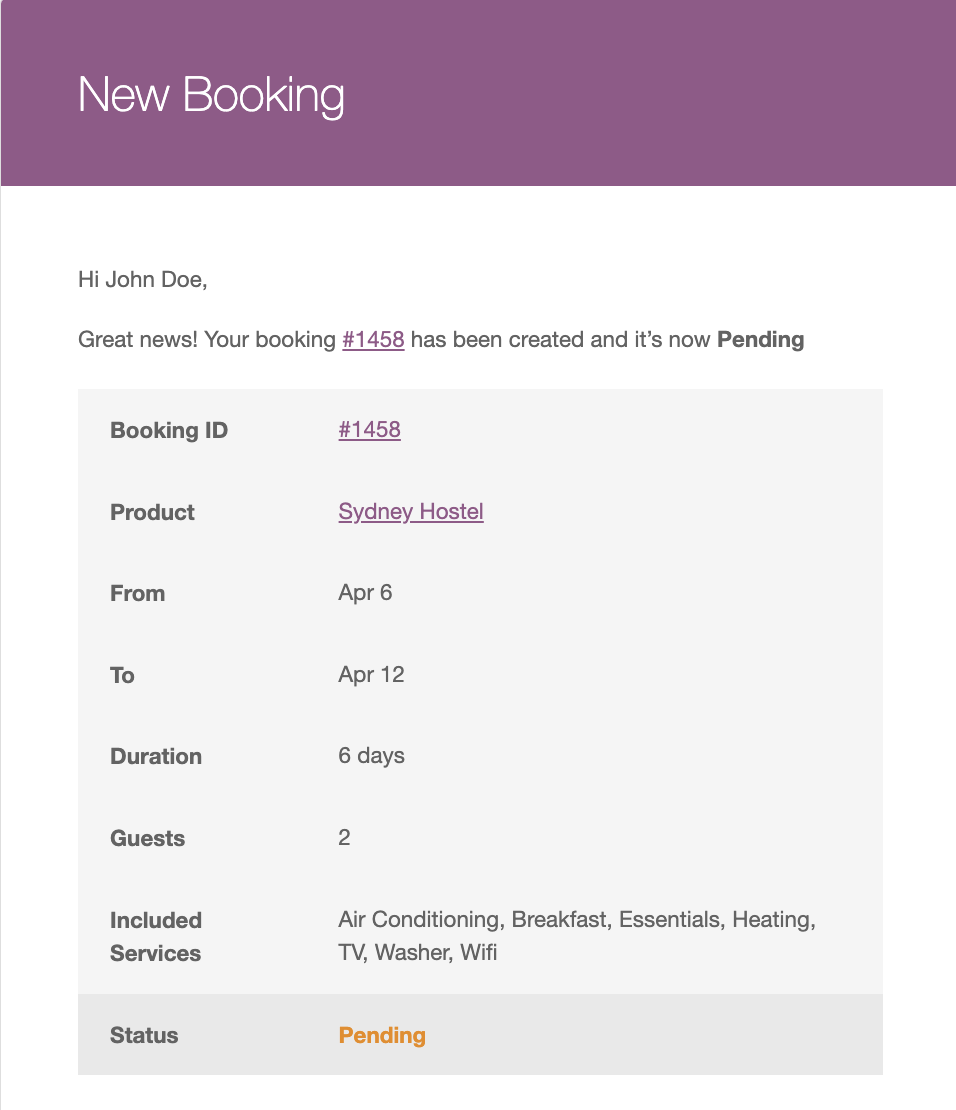Click the From row label
The width and height of the screenshot is (956, 1110).
137,594
